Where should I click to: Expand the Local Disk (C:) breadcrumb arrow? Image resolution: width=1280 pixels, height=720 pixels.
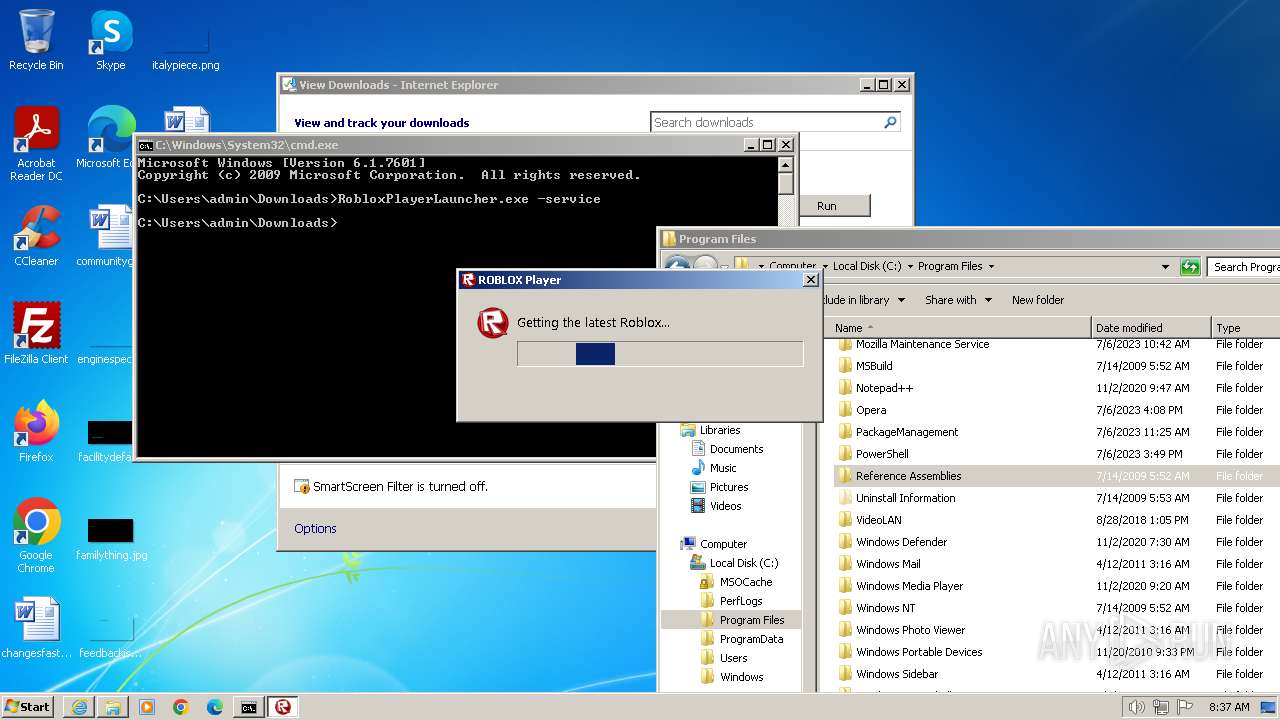pos(909,266)
